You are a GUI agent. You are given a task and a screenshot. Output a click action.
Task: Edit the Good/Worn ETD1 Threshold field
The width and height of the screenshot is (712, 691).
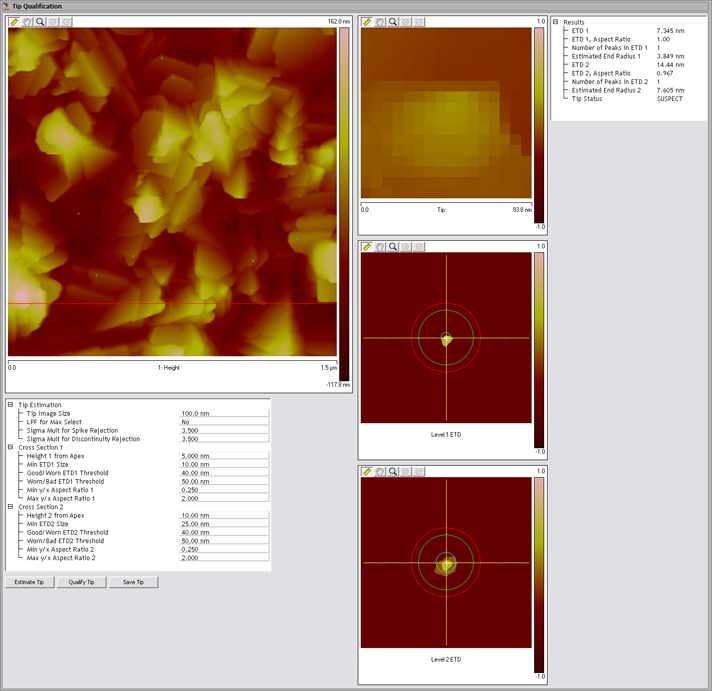pos(224,473)
